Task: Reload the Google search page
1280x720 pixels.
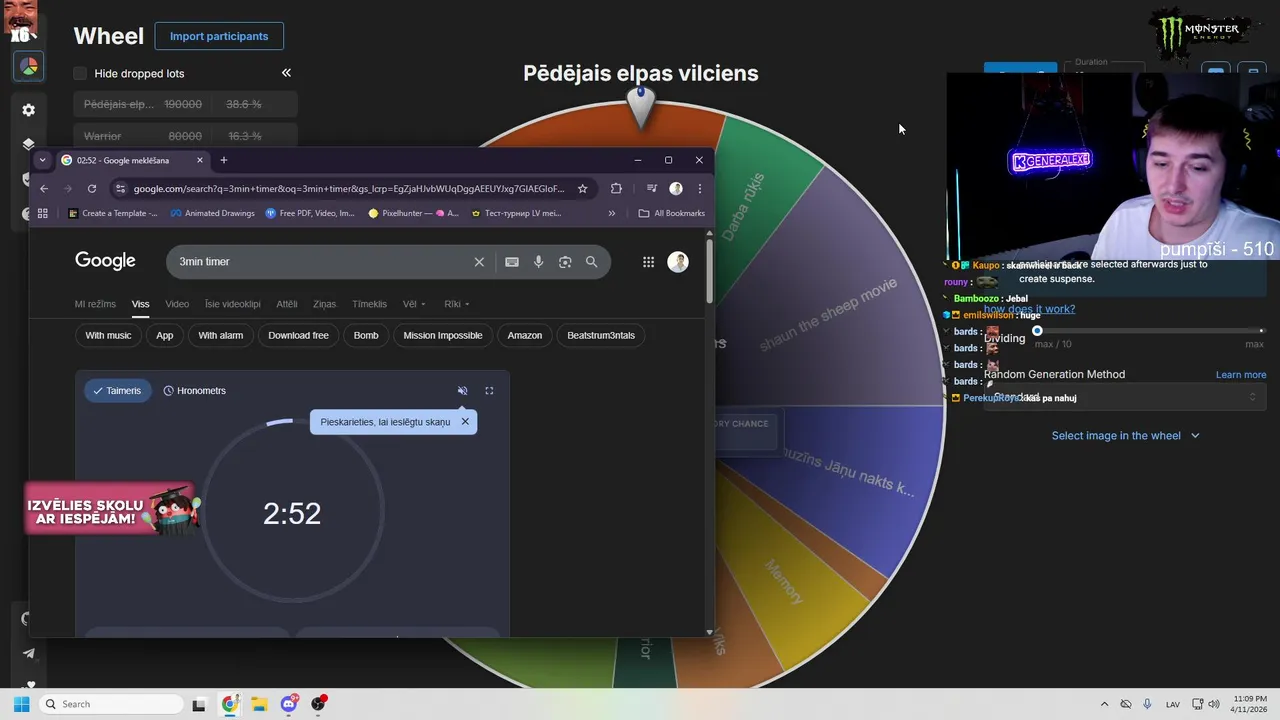Action: (x=92, y=188)
